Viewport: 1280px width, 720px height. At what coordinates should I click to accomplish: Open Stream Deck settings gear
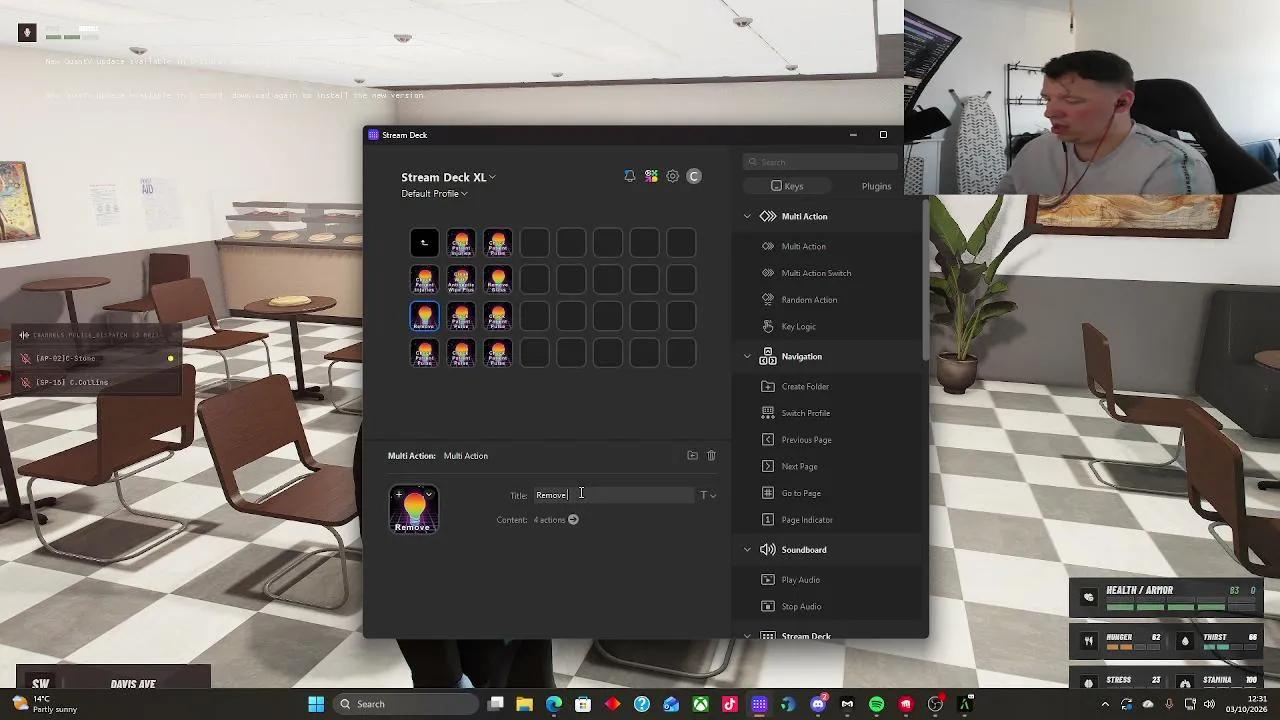(x=673, y=176)
